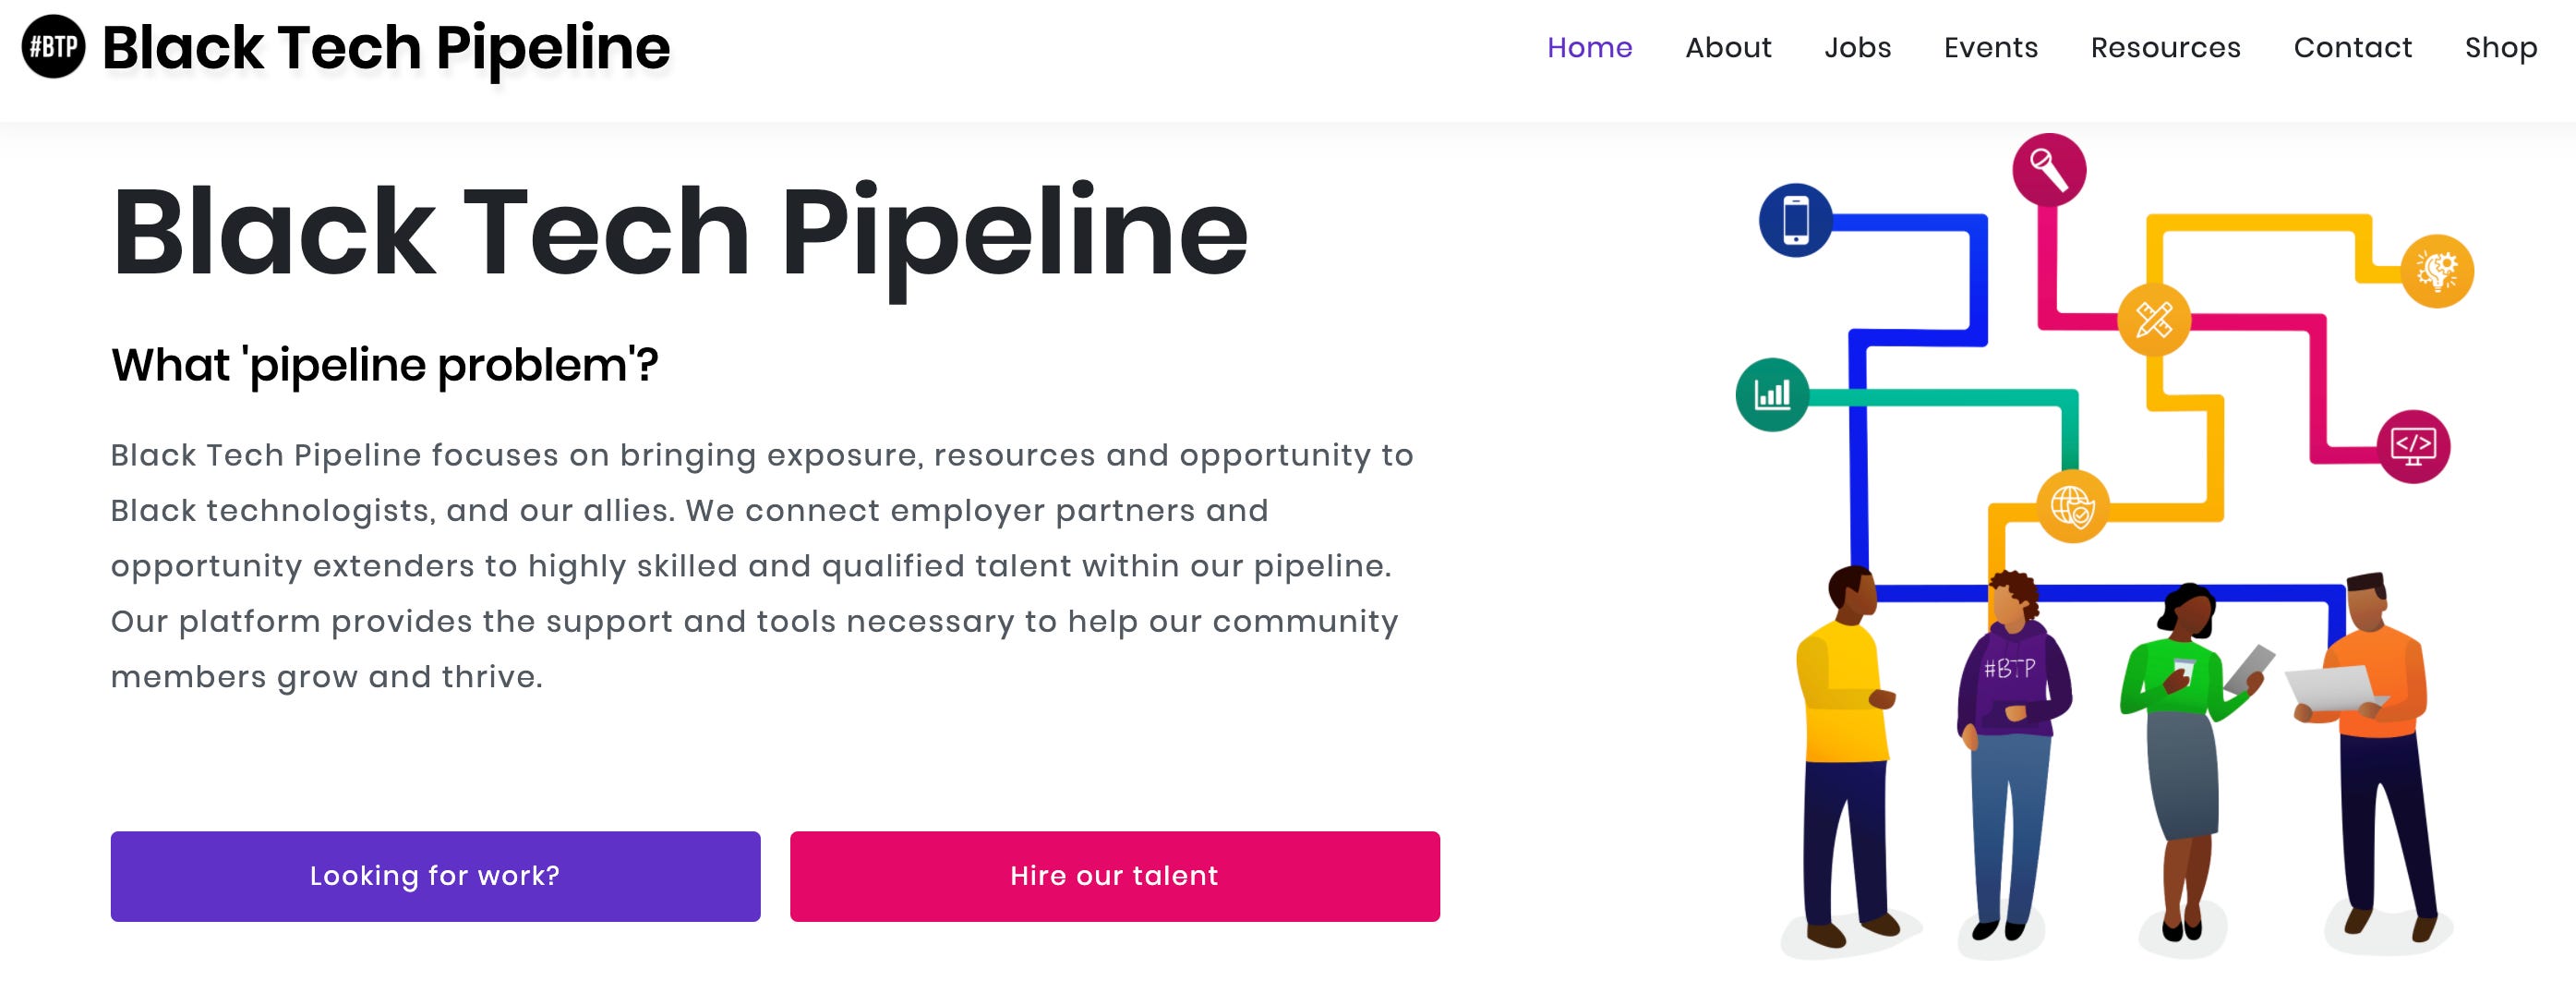Navigate to the About page
2576x981 pixels.
click(1729, 47)
